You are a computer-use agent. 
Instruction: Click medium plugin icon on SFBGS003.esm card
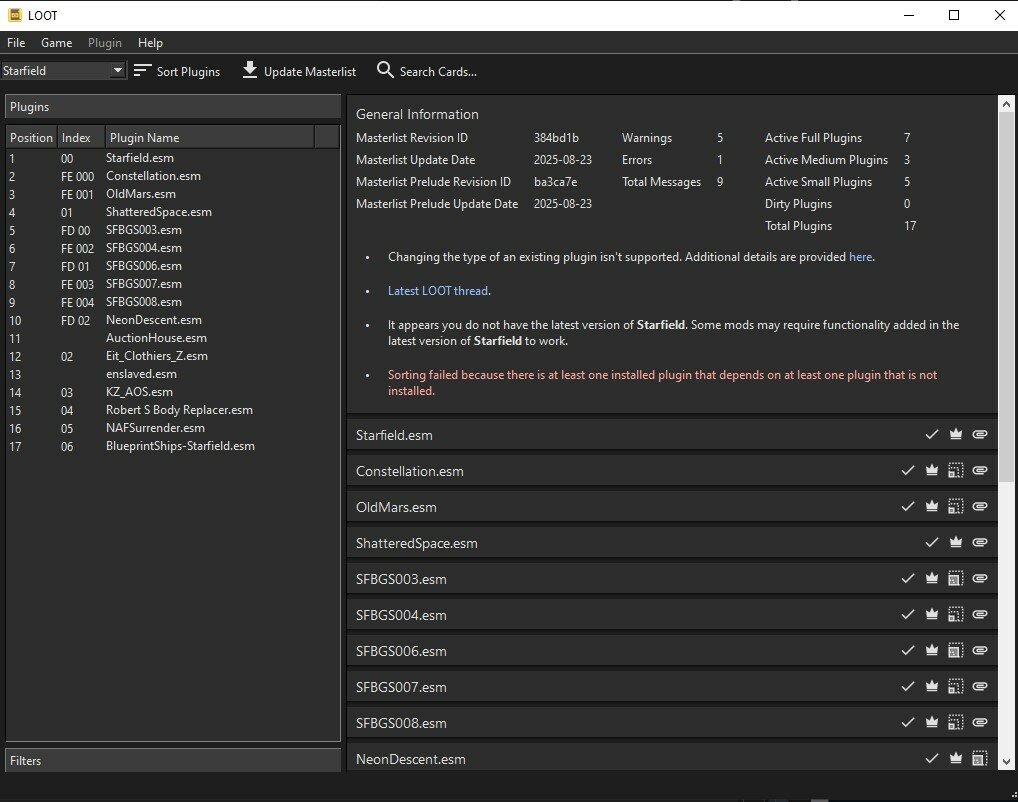pos(956,578)
